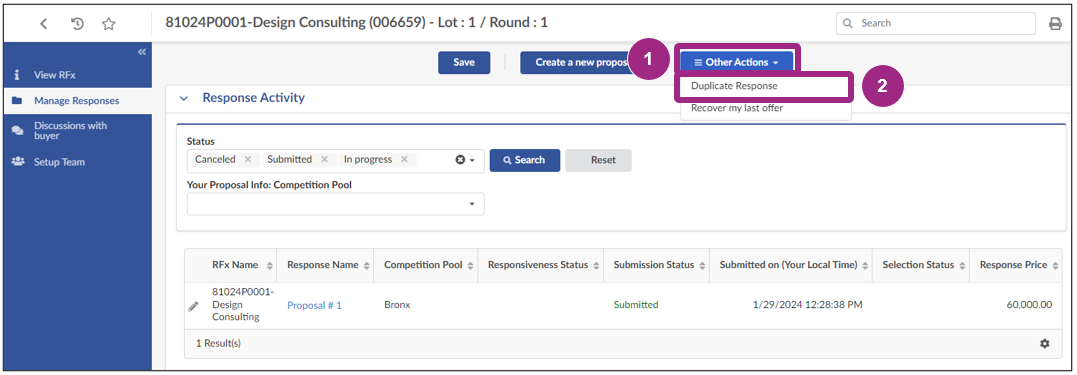
Task: Collapse the Response Activity section
Action: [183, 98]
